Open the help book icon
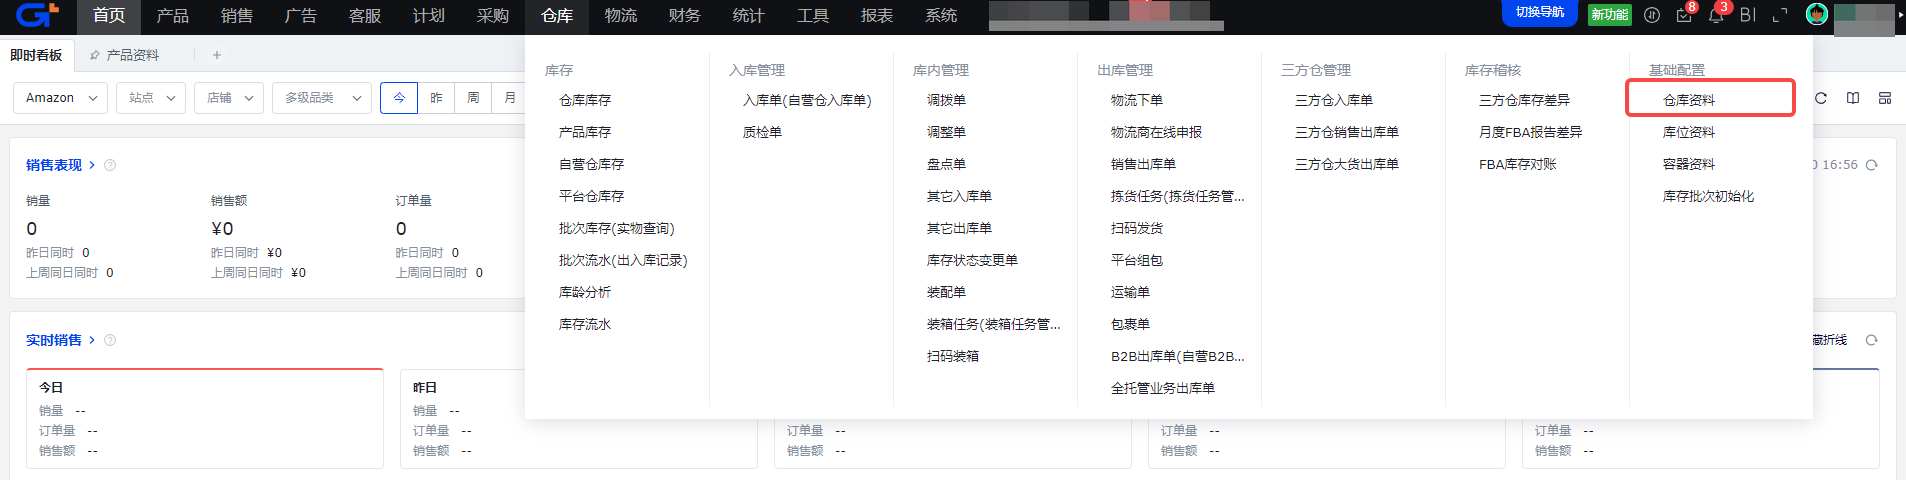The width and height of the screenshot is (1906, 480). [1853, 98]
